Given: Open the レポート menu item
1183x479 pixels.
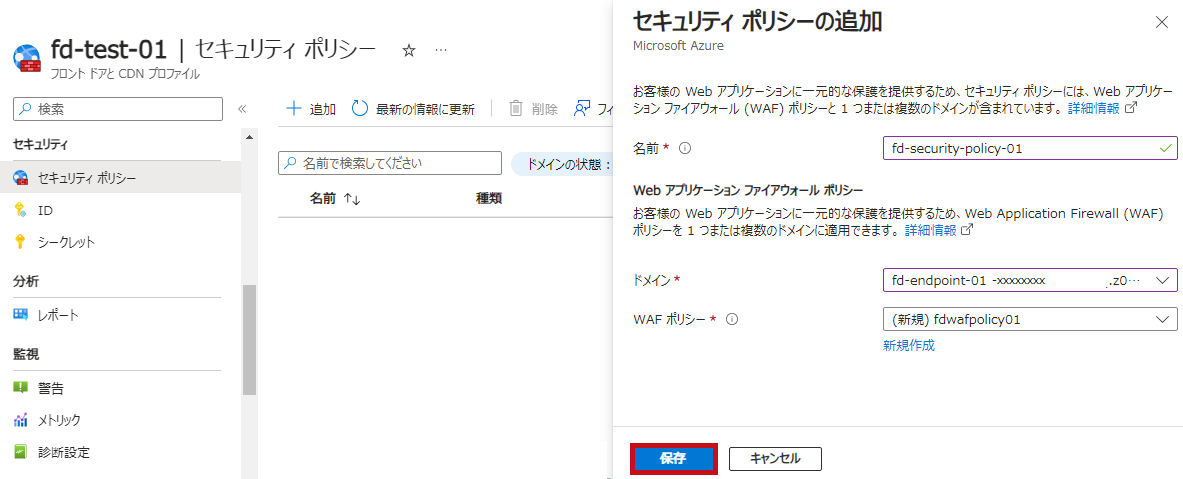Looking at the screenshot, I should (121, 315).
